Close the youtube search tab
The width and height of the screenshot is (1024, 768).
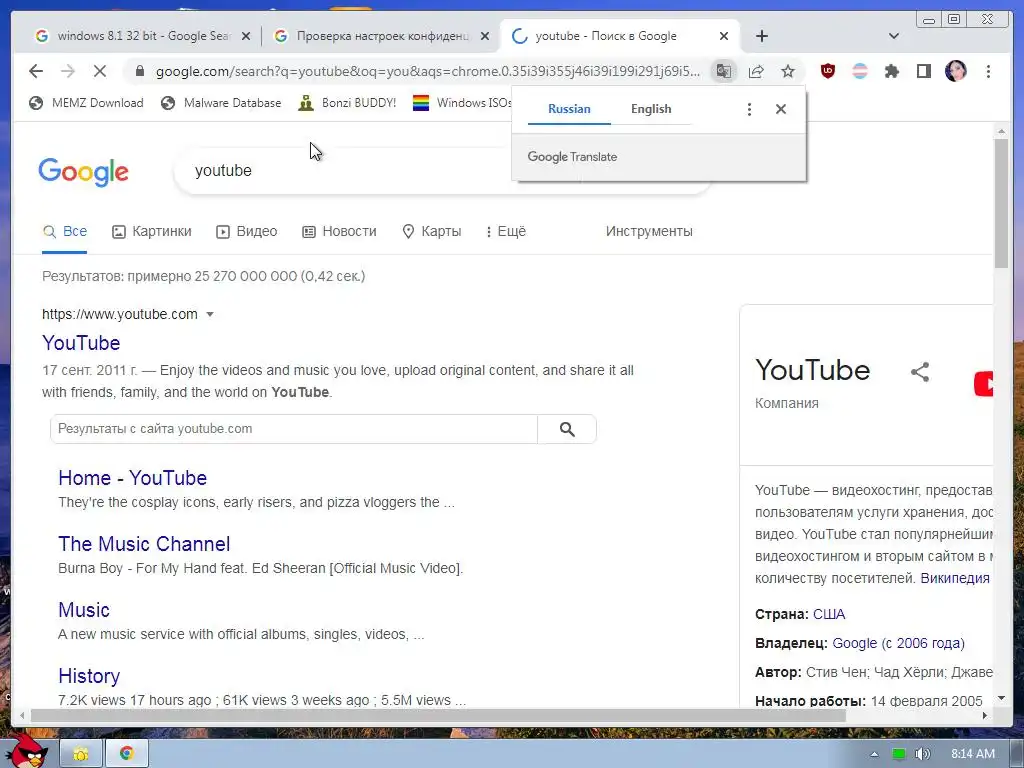click(724, 37)
